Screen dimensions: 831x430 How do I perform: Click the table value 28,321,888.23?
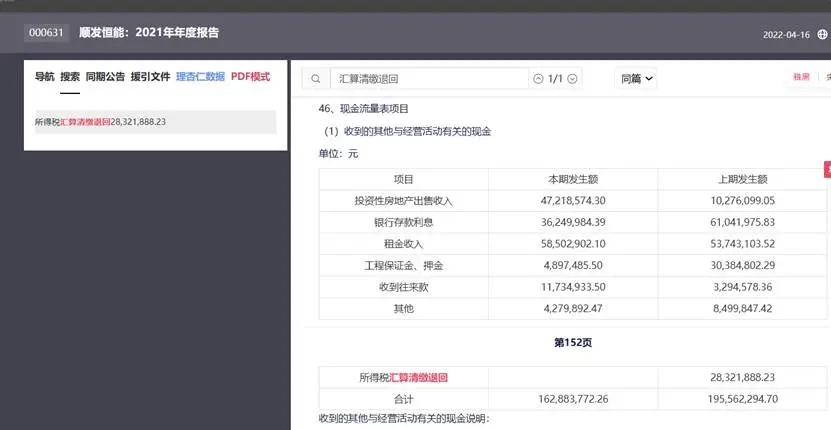coord(742,378)
